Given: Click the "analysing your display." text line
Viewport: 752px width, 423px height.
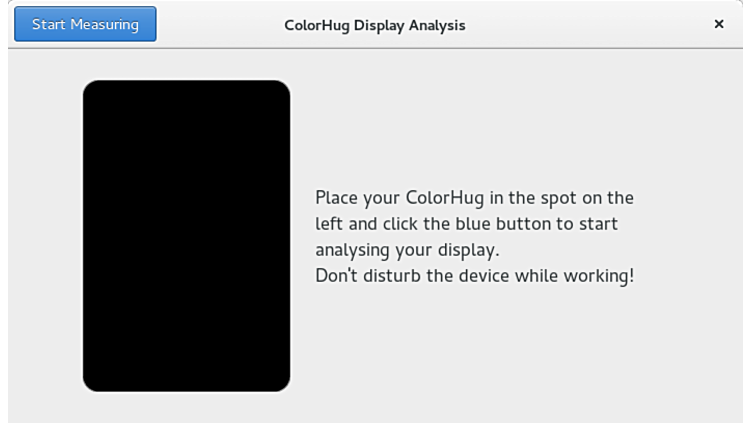Looking at the screenshot, I should (407, 249).
